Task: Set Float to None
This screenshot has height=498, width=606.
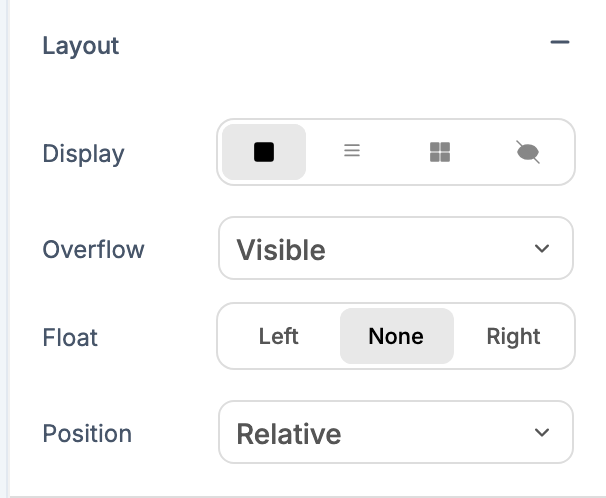Action: coord(396,336)
